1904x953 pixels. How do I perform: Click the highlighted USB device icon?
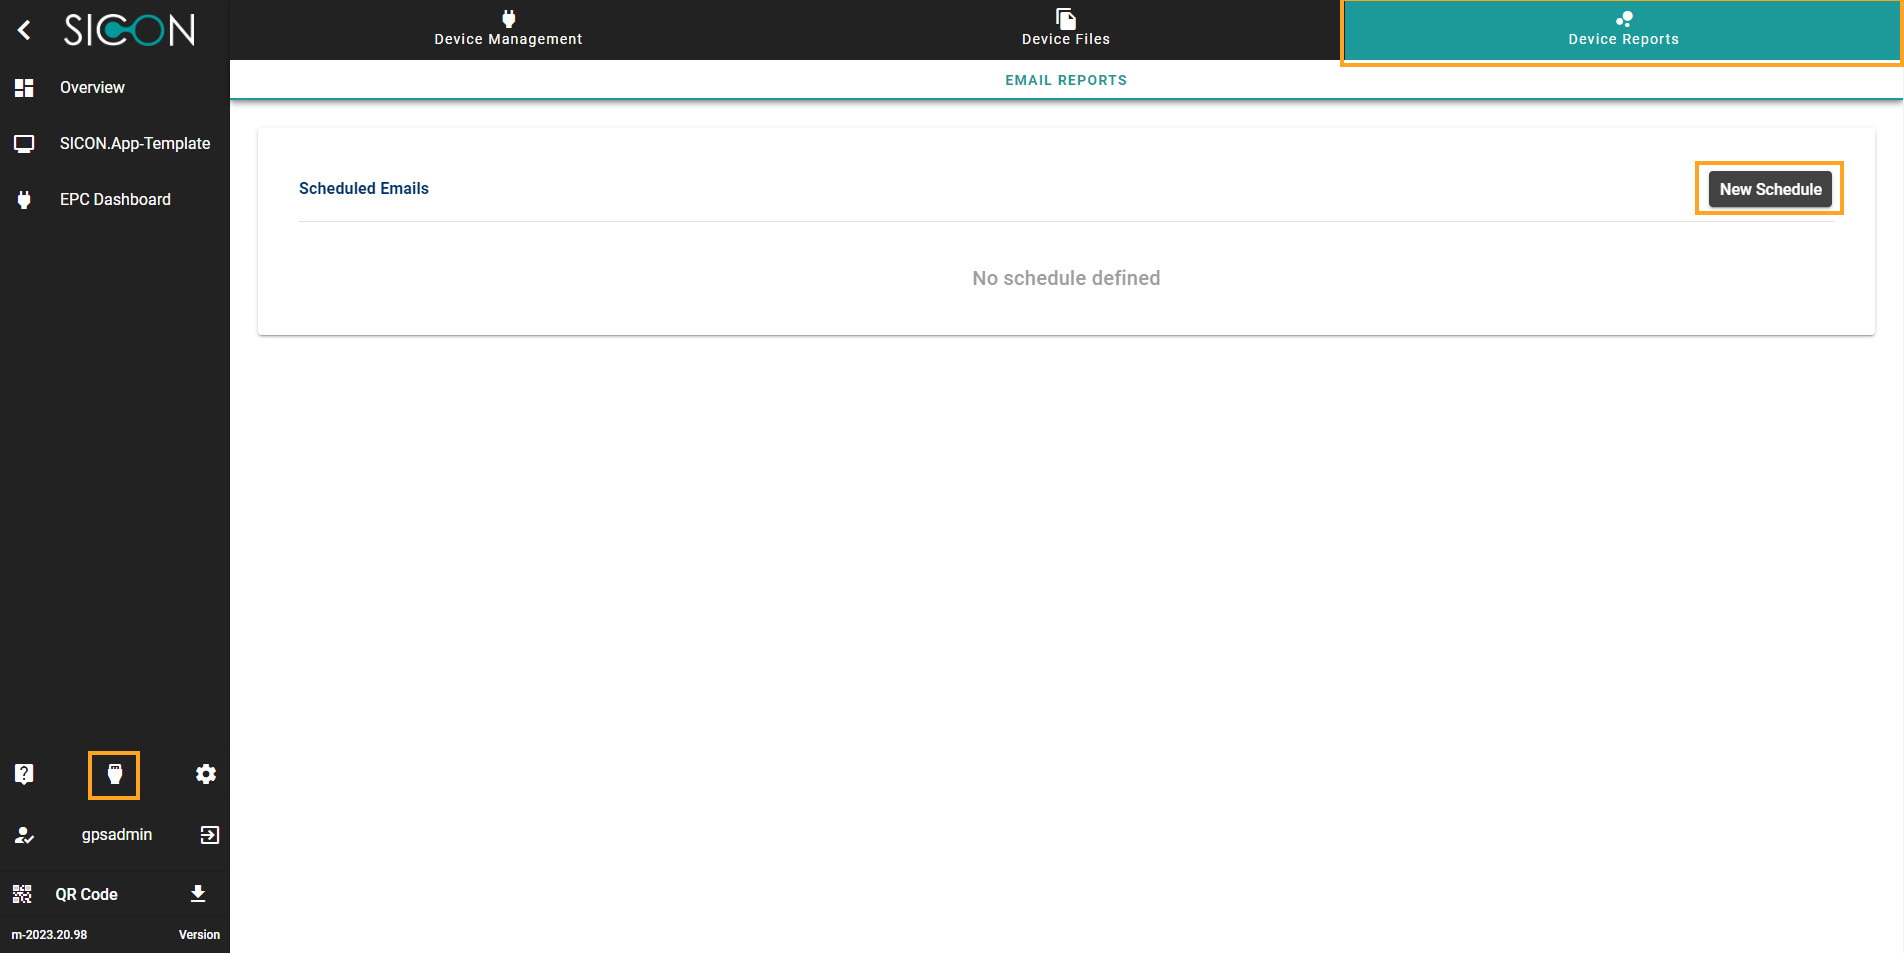coord(114,773)
